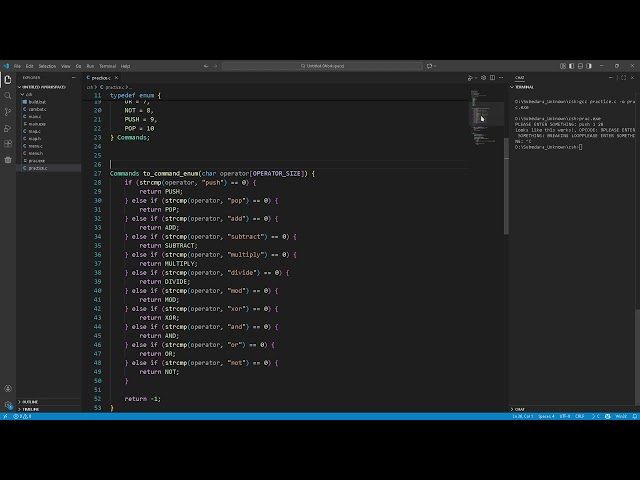Open the Search view in the activity bar
Viewport: 640px width, 480px height.
click(8, 96)
